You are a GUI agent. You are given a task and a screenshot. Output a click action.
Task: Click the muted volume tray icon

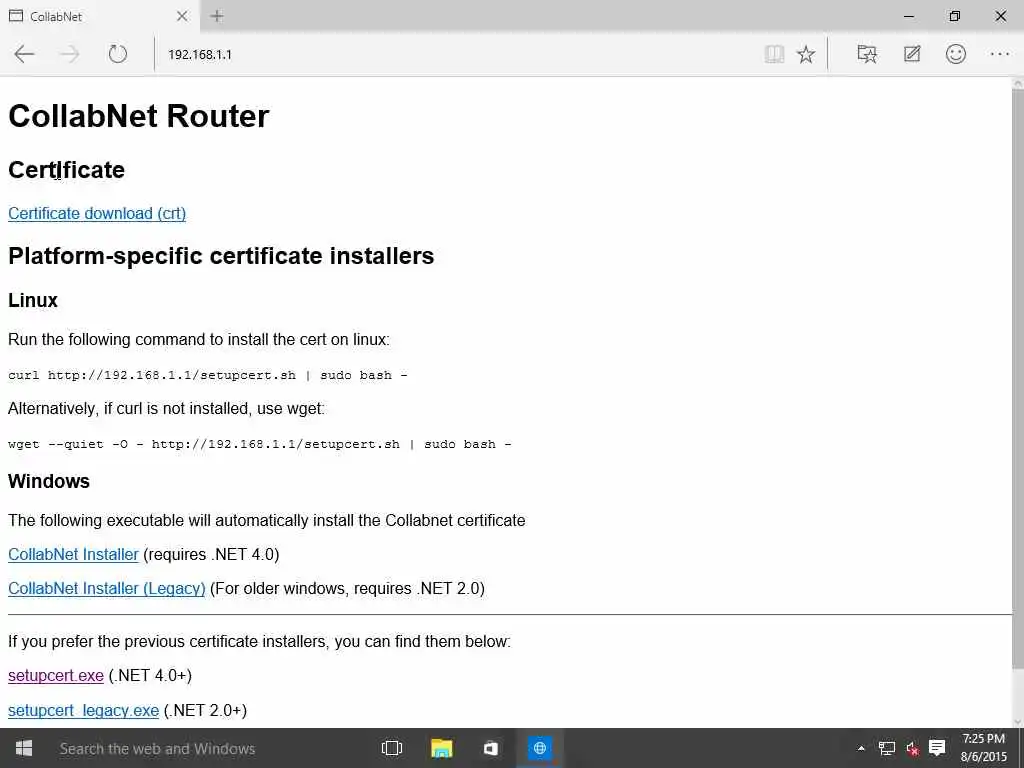(912, 748)
